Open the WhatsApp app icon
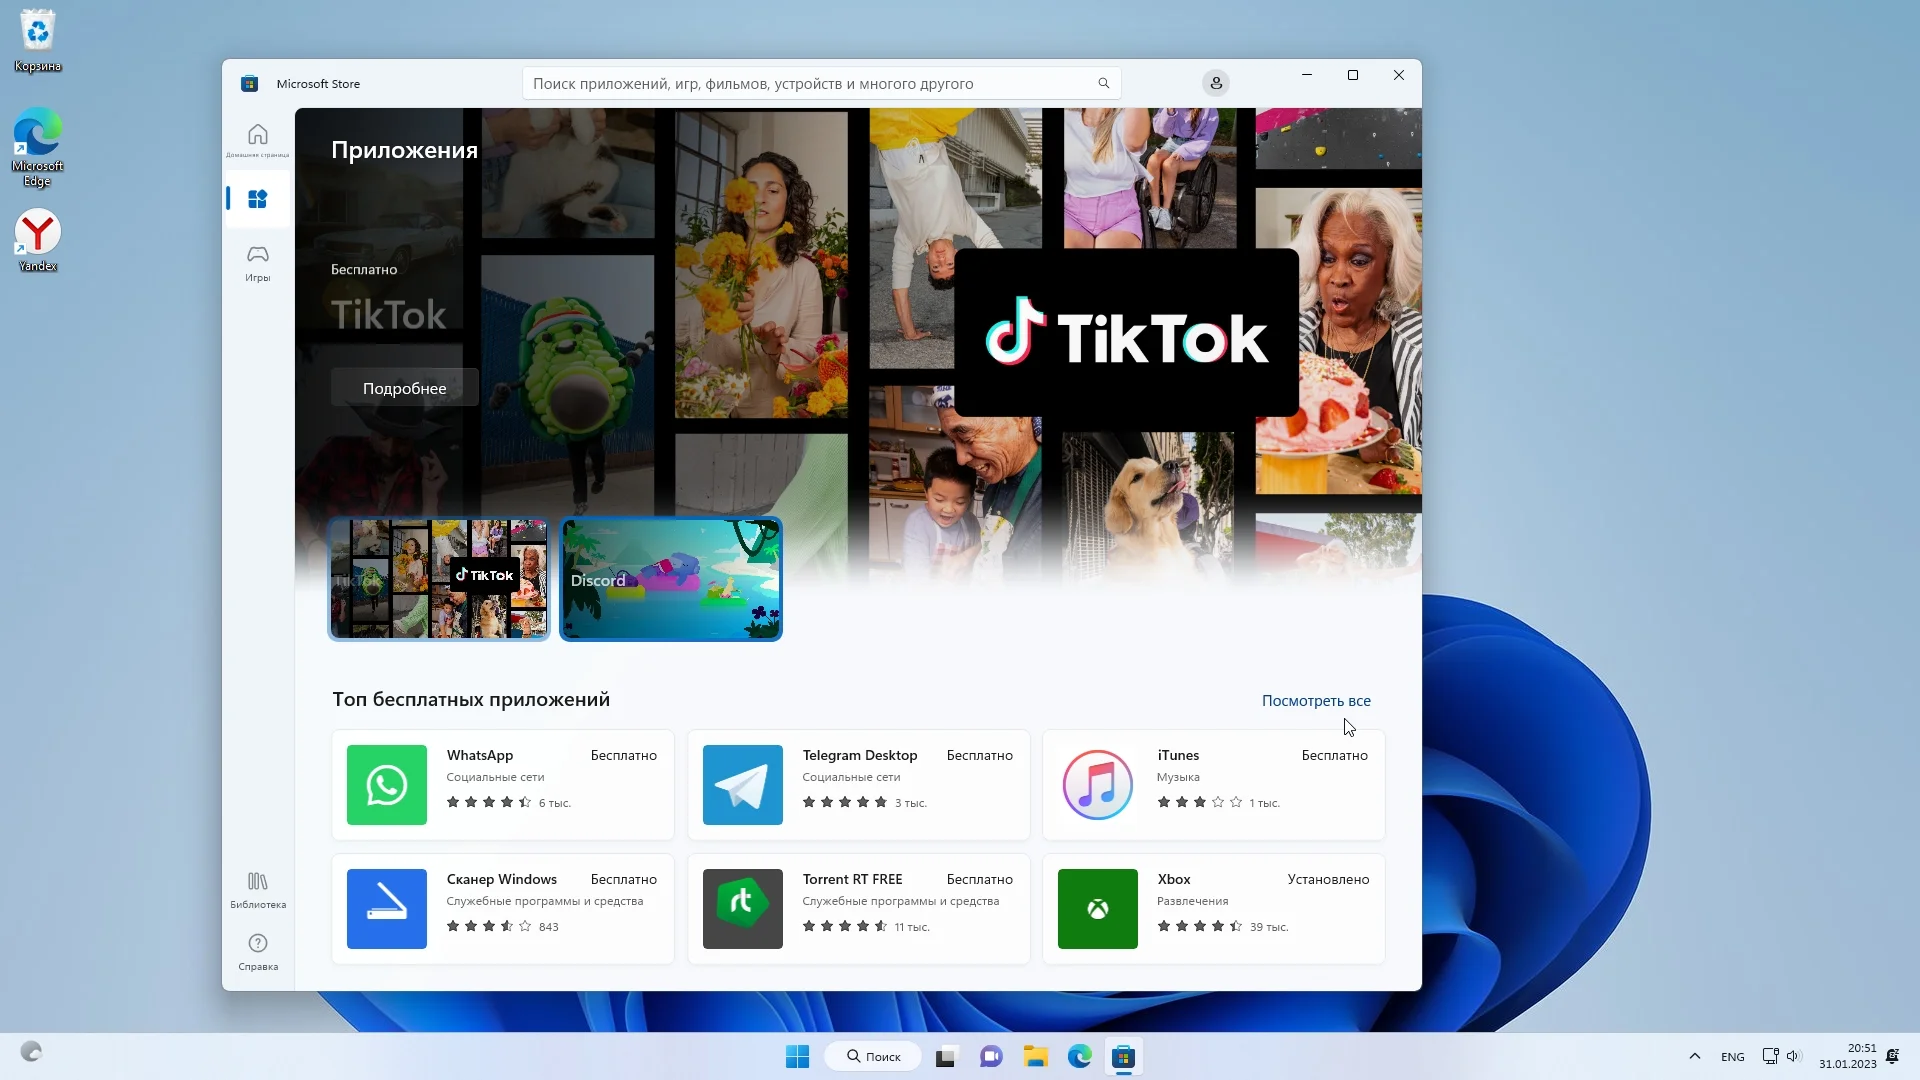The image size is (1920, 1080). pyautogui.click(x=386, y=785)
